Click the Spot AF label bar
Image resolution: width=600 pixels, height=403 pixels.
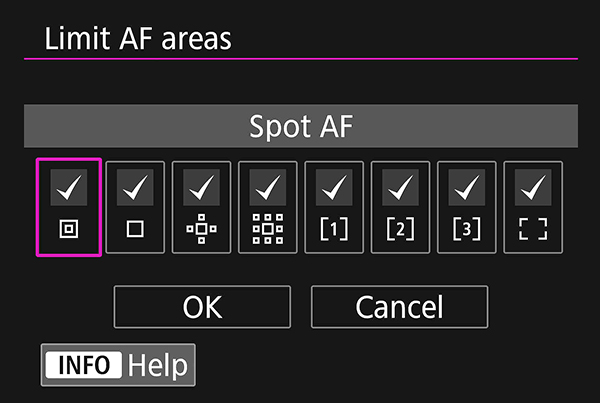point(300,127)
